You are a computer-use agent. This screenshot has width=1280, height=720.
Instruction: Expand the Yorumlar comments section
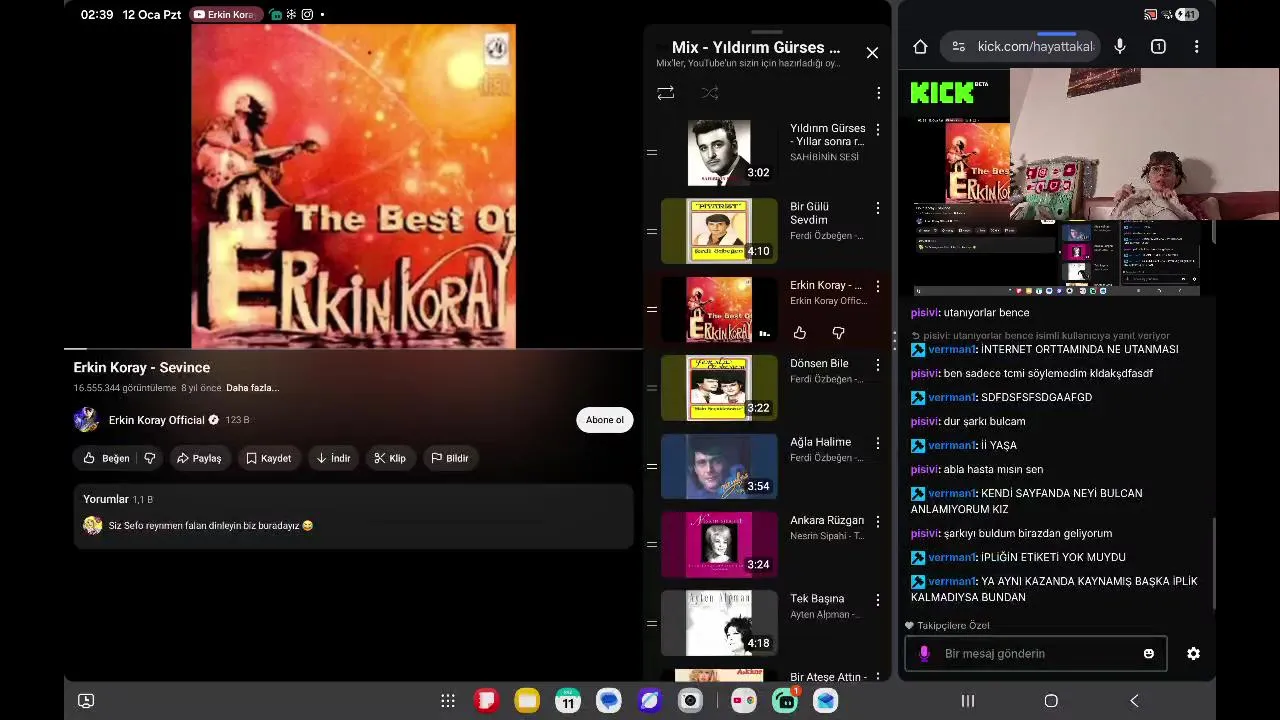(353, 516)
